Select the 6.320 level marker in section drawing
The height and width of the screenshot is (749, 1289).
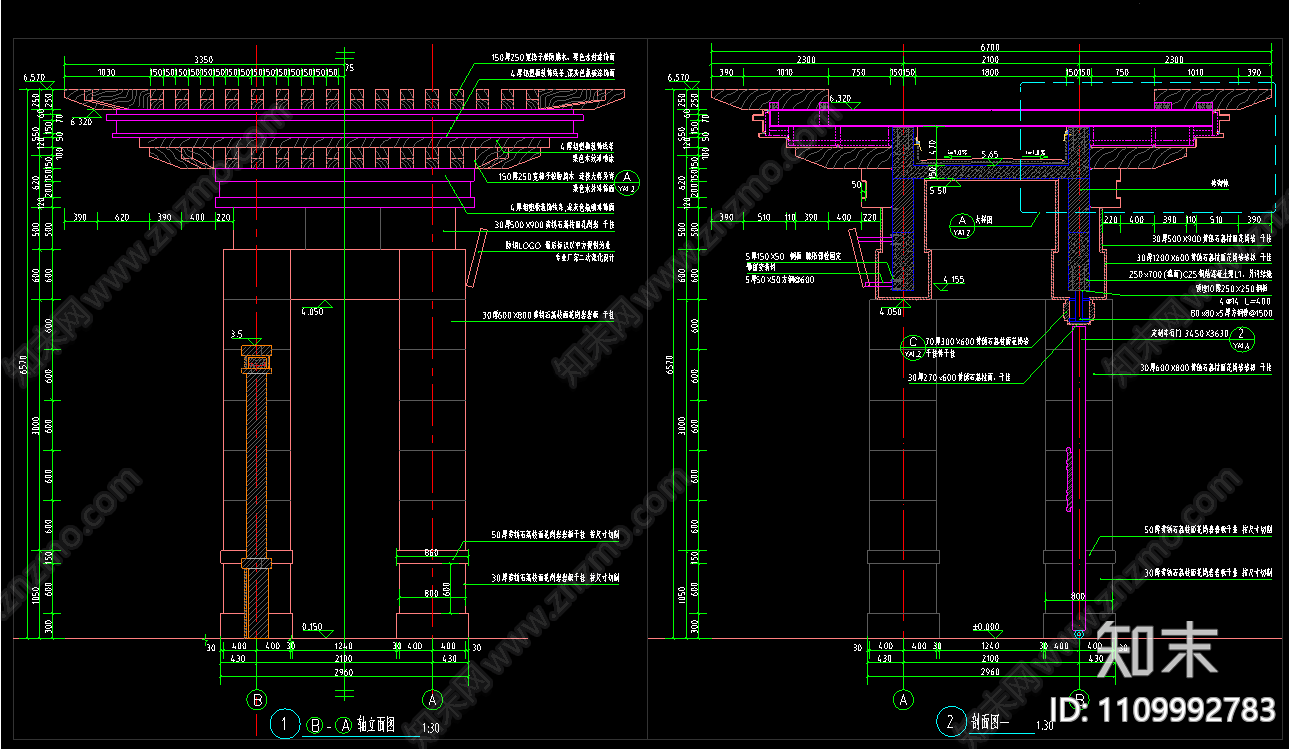tap(841, 99)
